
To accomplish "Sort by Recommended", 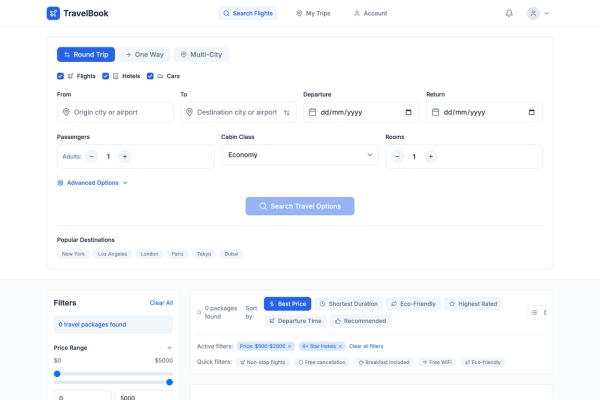I will point(360,321).
